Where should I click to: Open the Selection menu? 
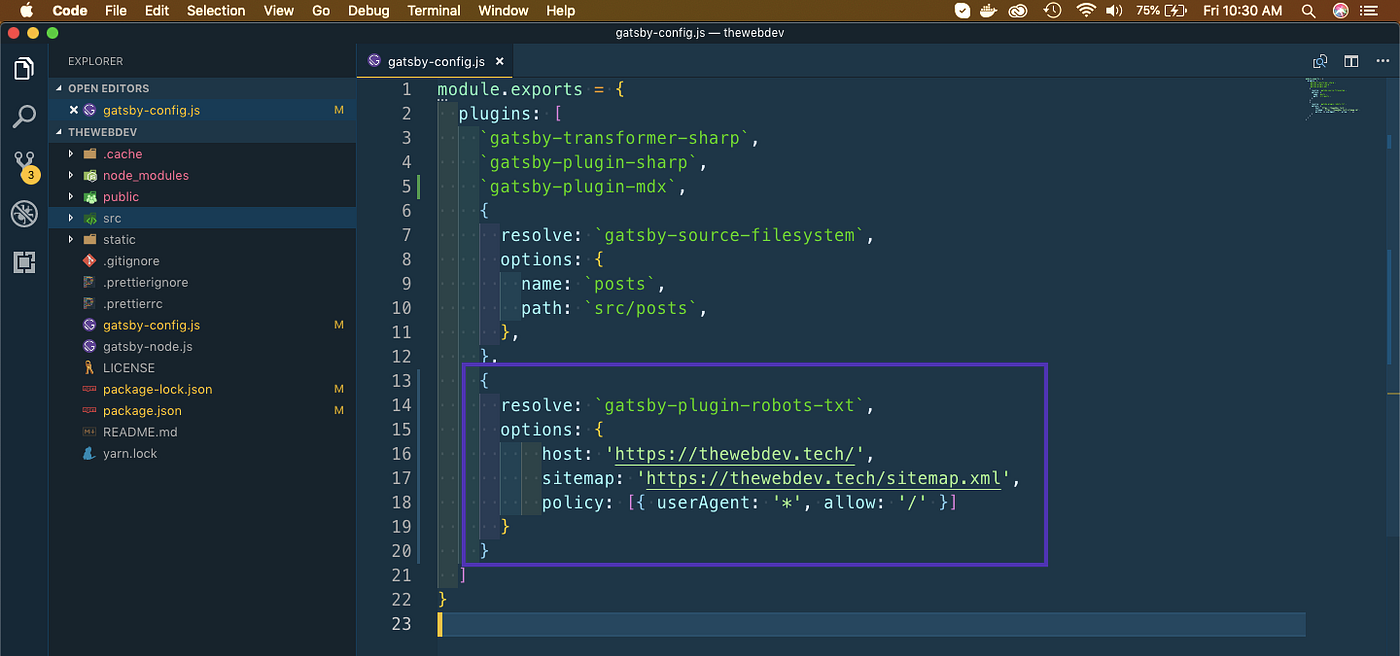[x=216, y=11]
